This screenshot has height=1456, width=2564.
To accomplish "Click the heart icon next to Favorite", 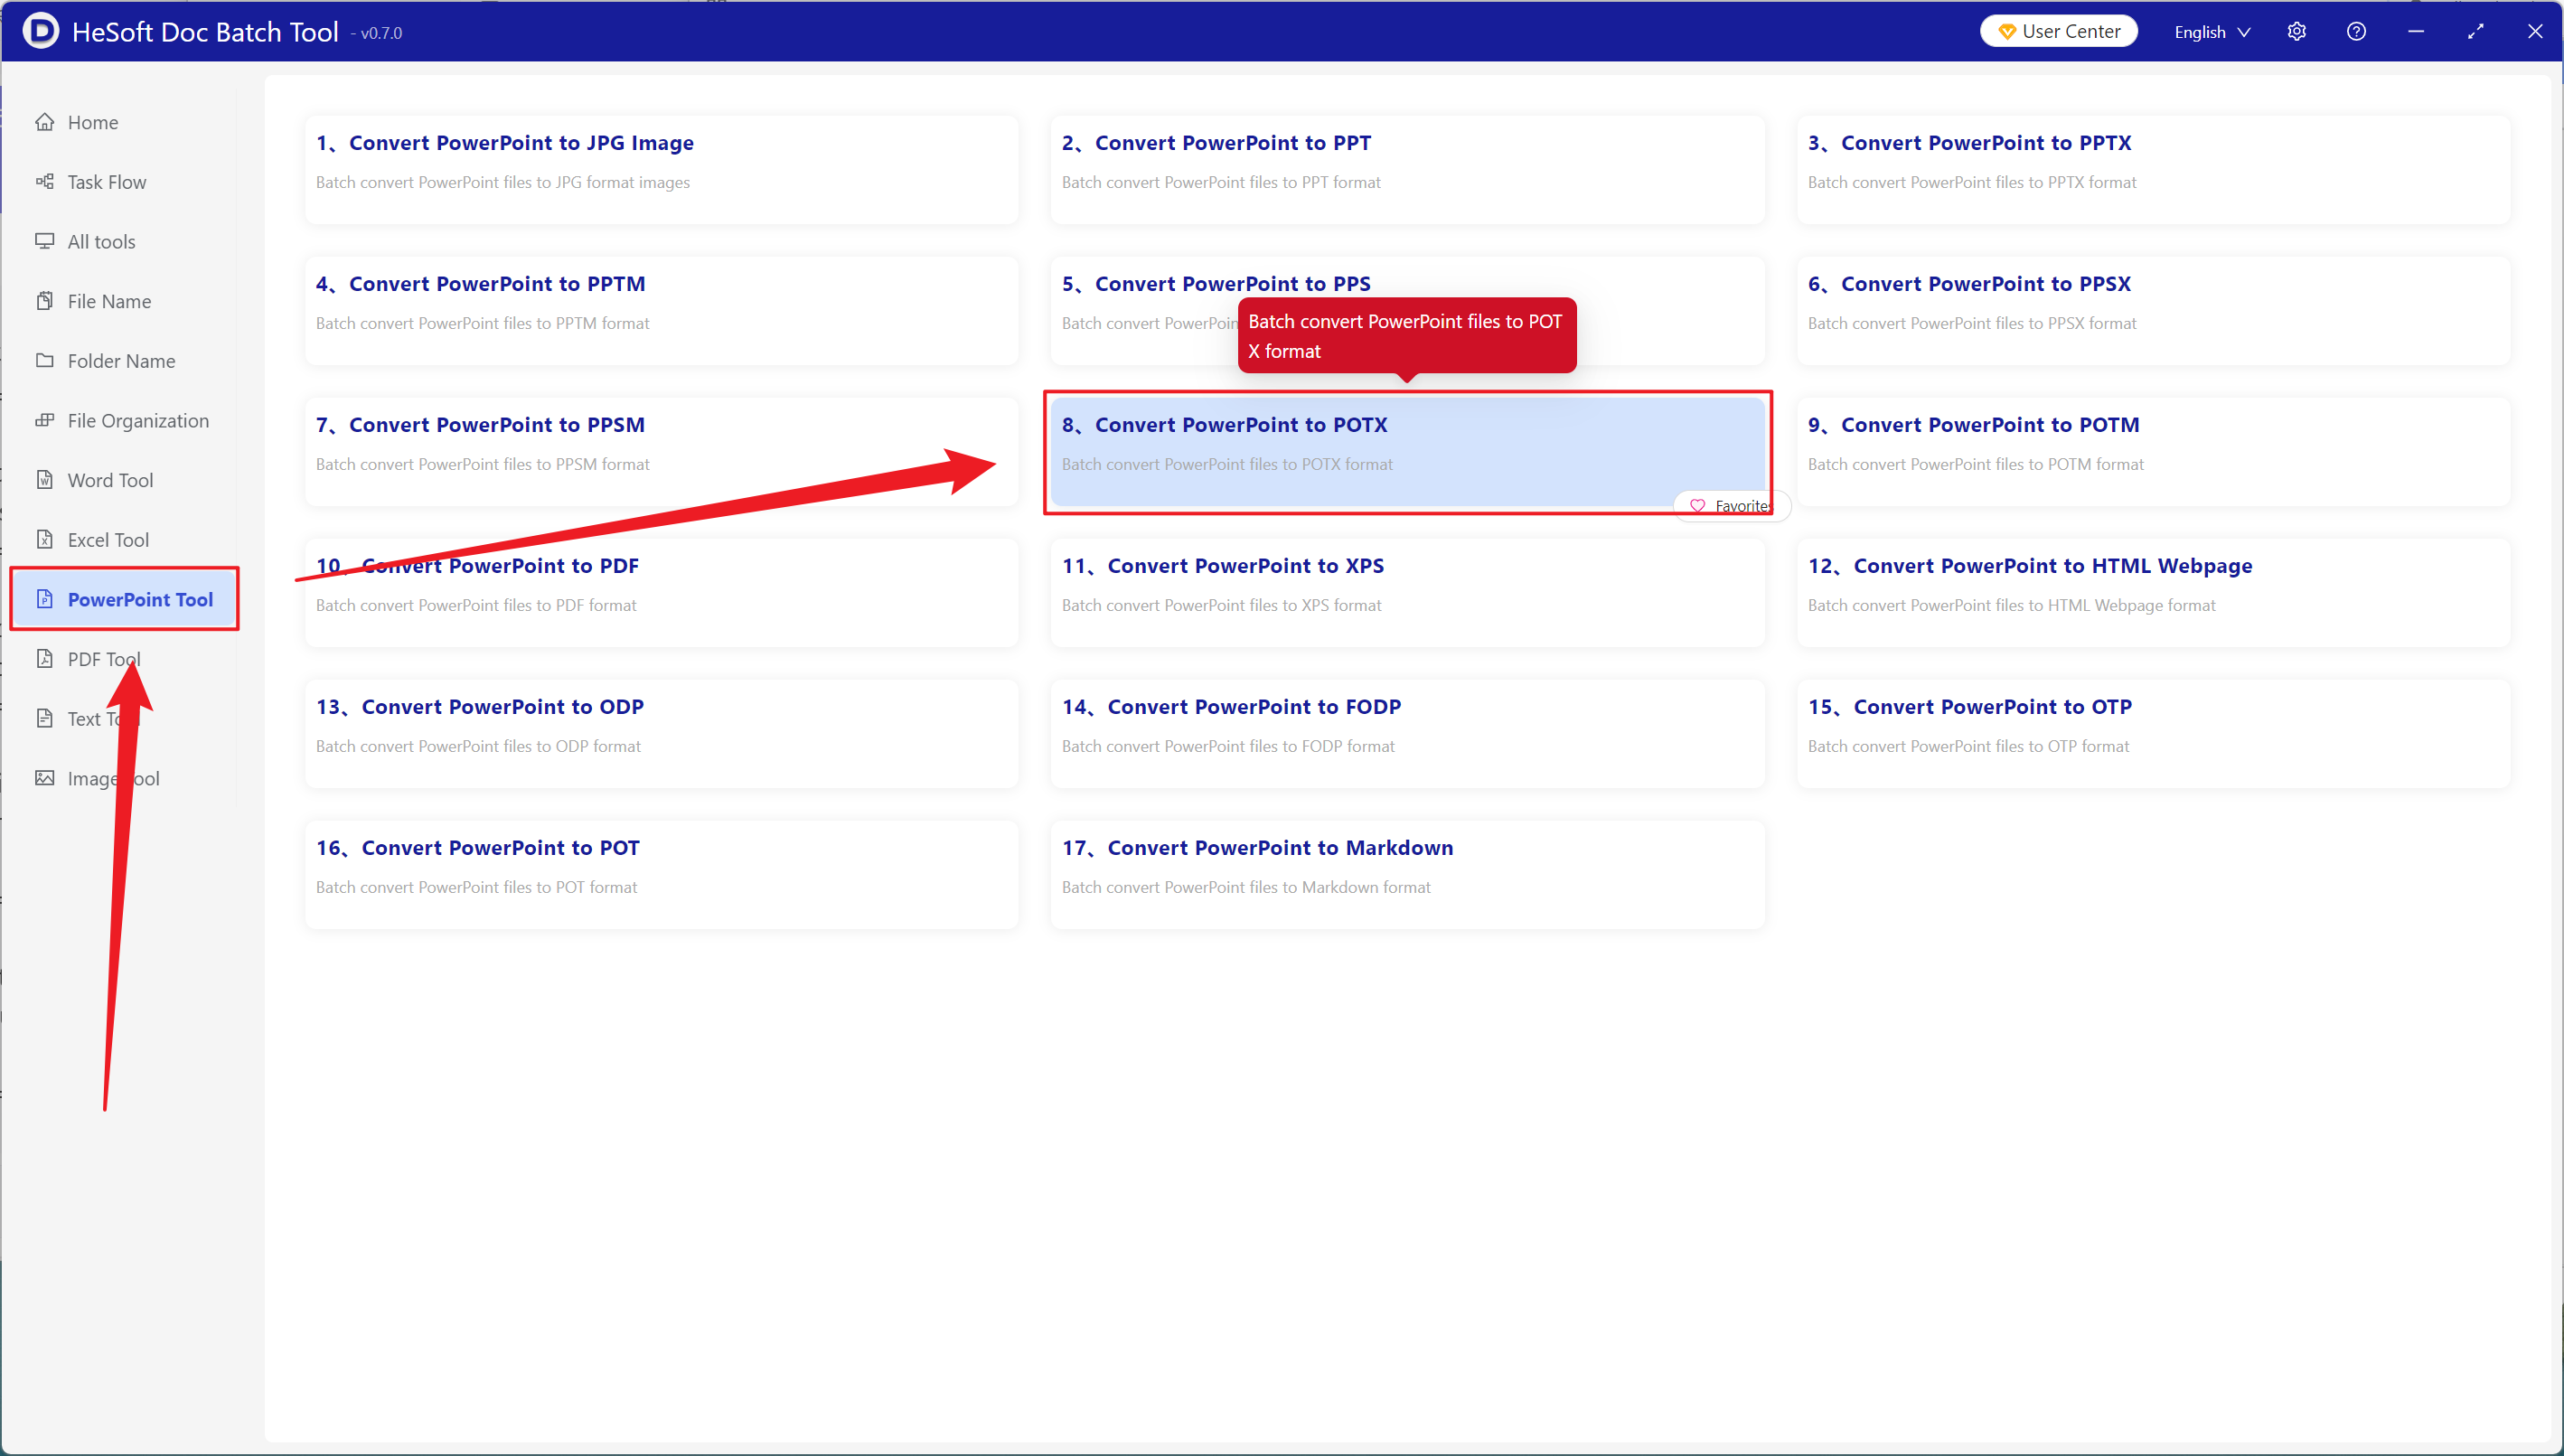I will tap(1697, 506).
